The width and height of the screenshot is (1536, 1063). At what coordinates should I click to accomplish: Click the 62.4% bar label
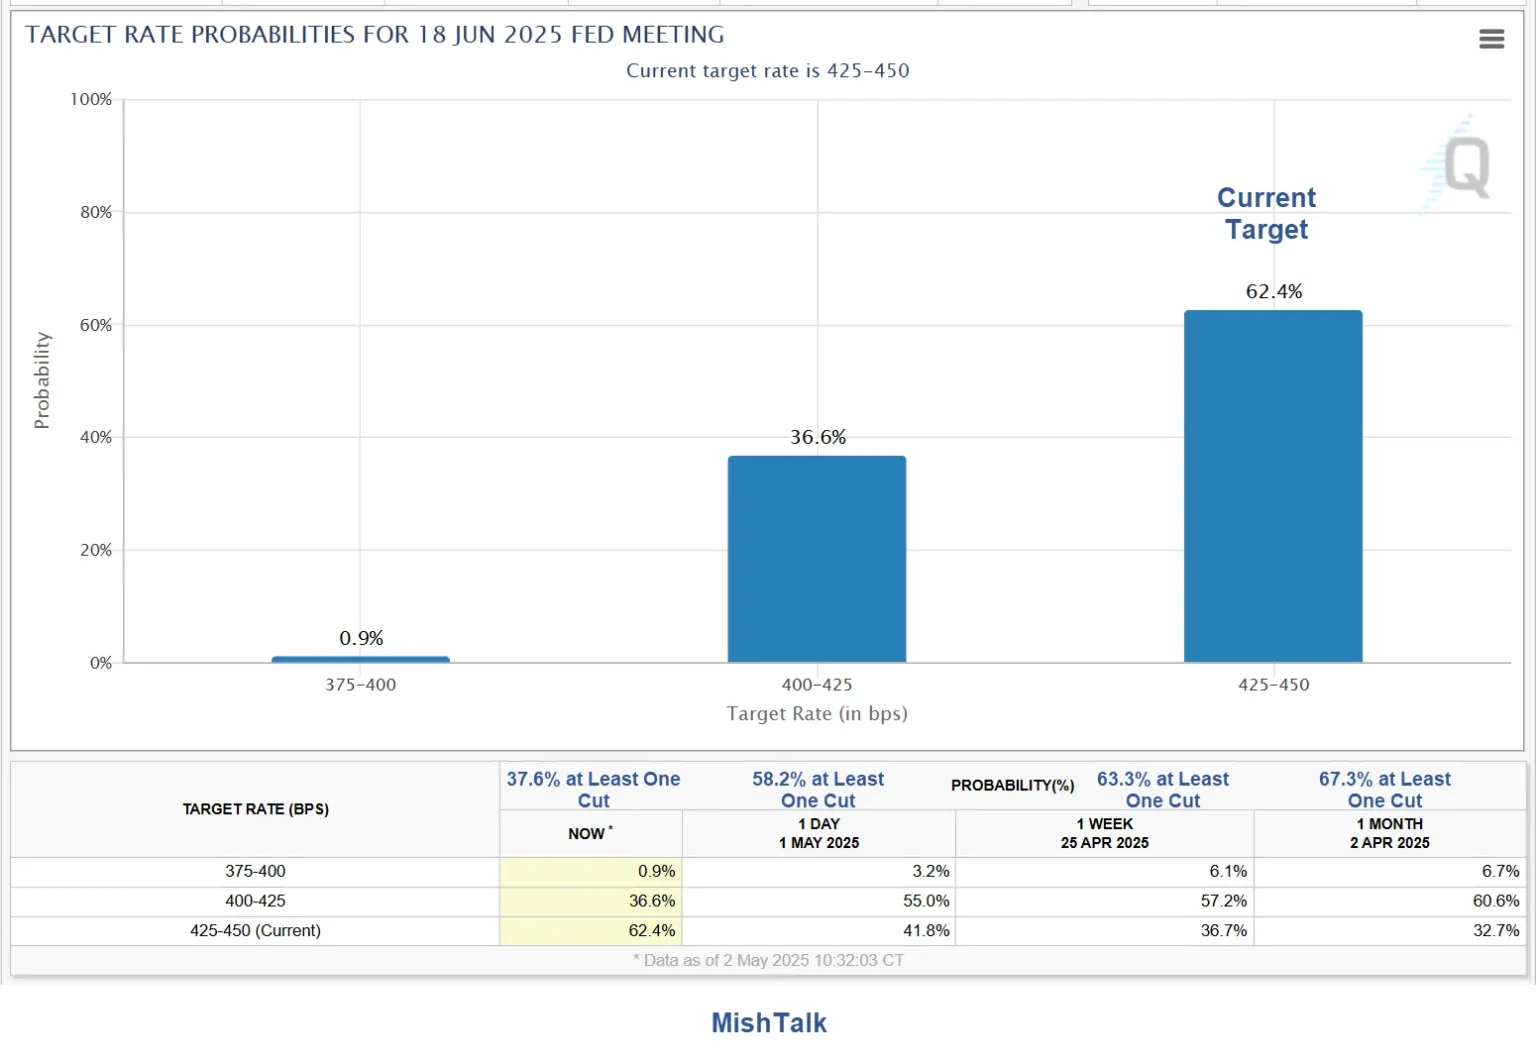(1273, 292)
